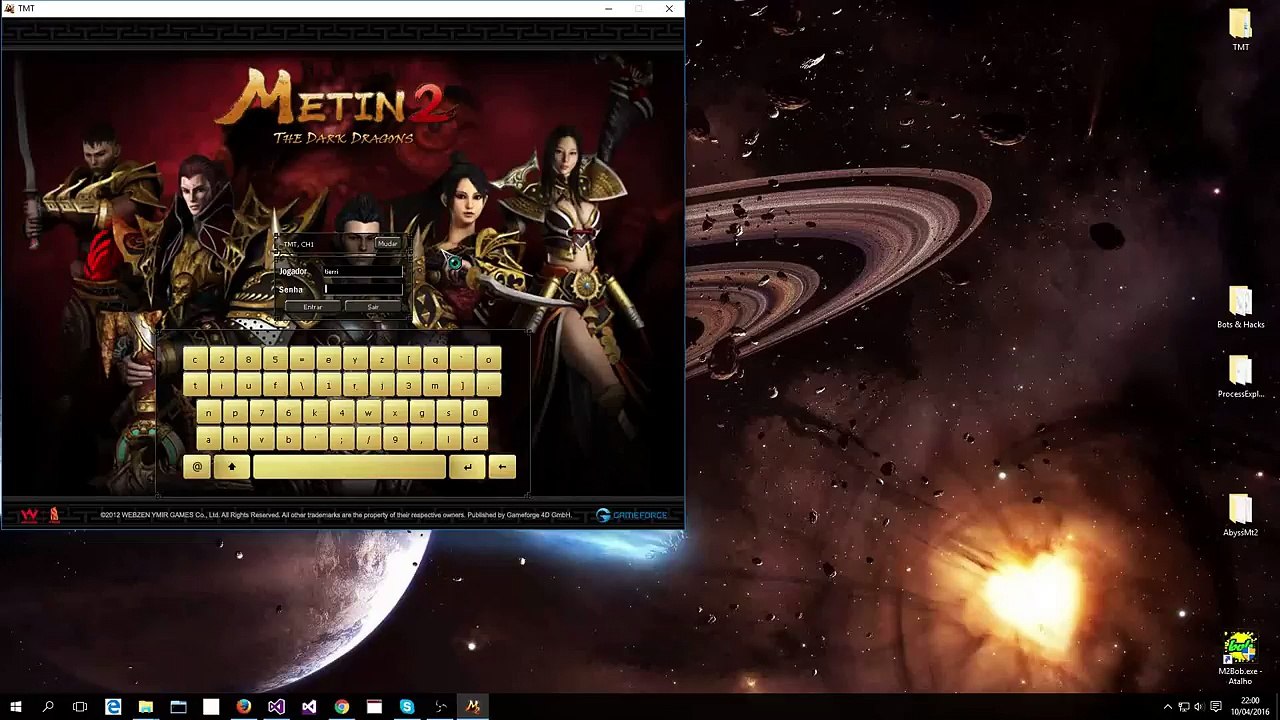1280x720 pixels.
Task: Click the Sair exit button
Action: pyautogui.click(x=373, y=307)
